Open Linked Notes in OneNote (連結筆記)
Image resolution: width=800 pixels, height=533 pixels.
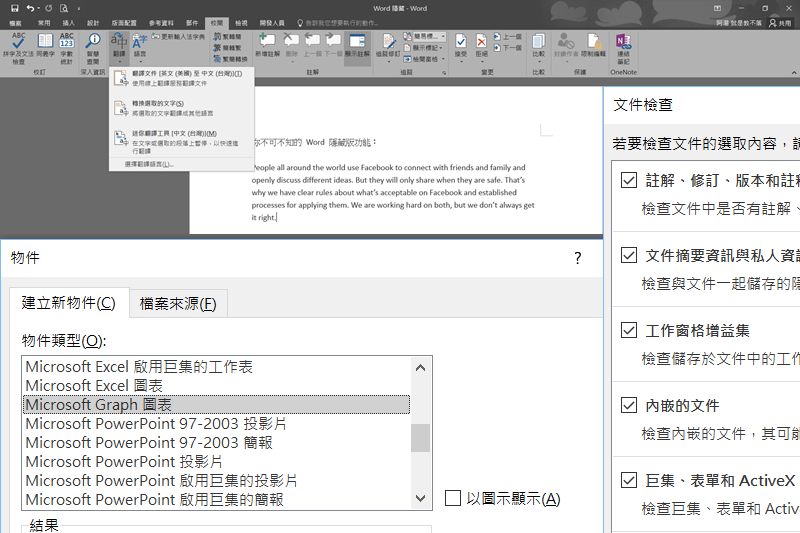tap(623, 48)
